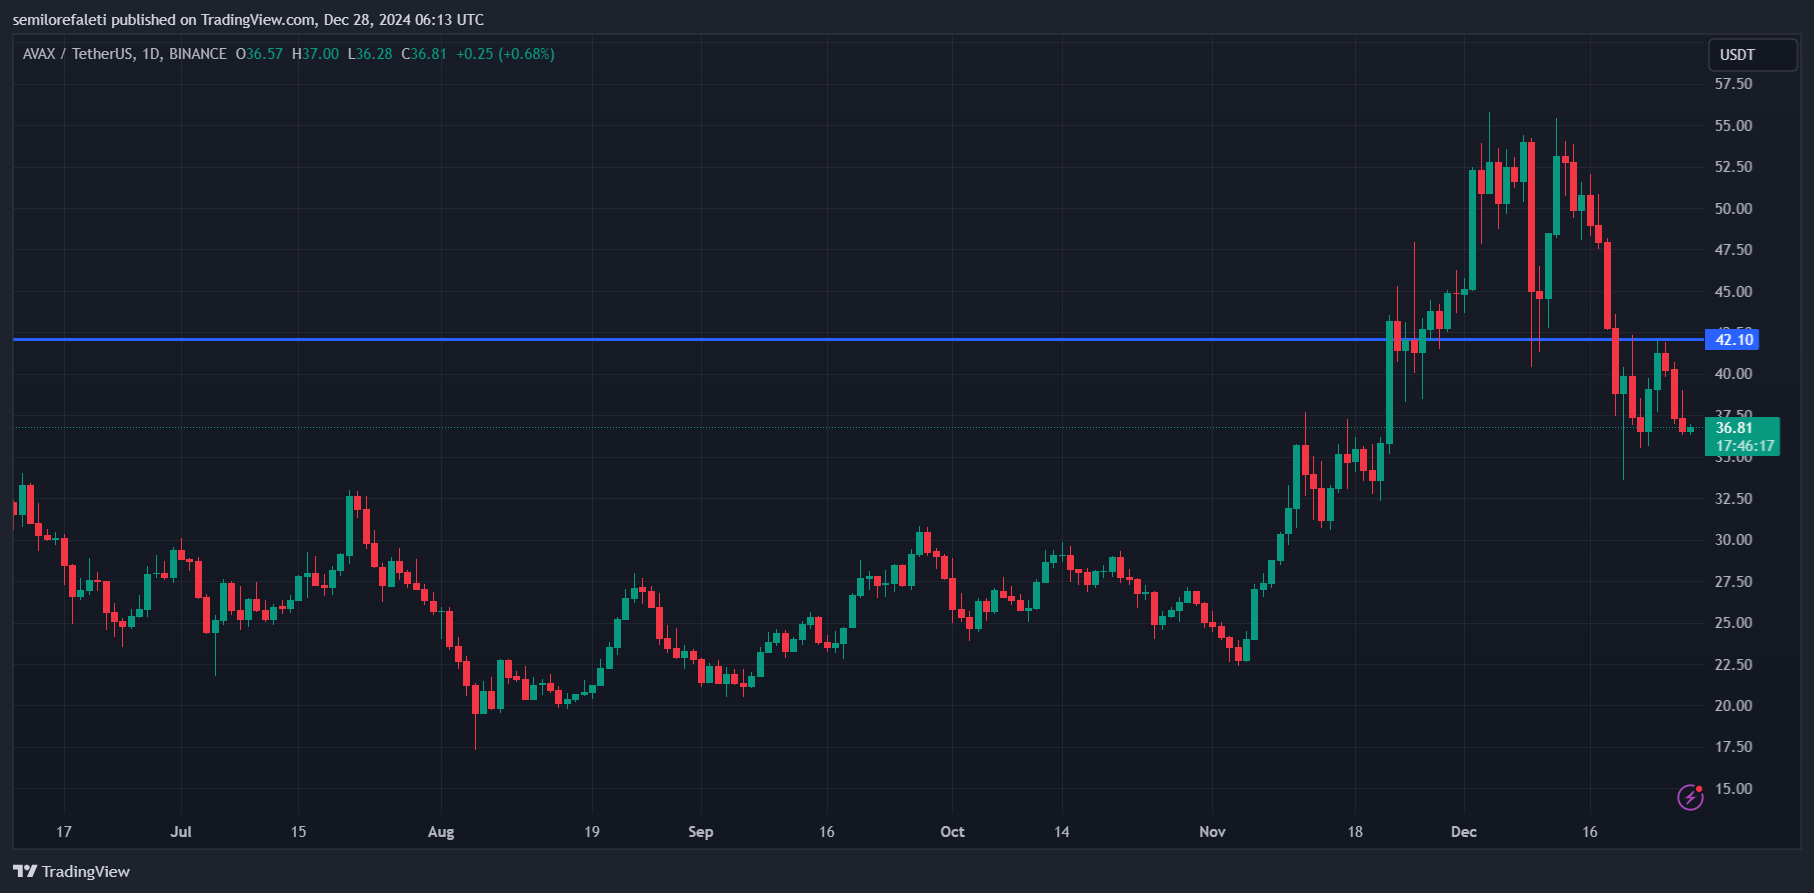Click the Jul date label on time axis
The height and width of the screenshot is (893, 1814).
tap(181, 832)
